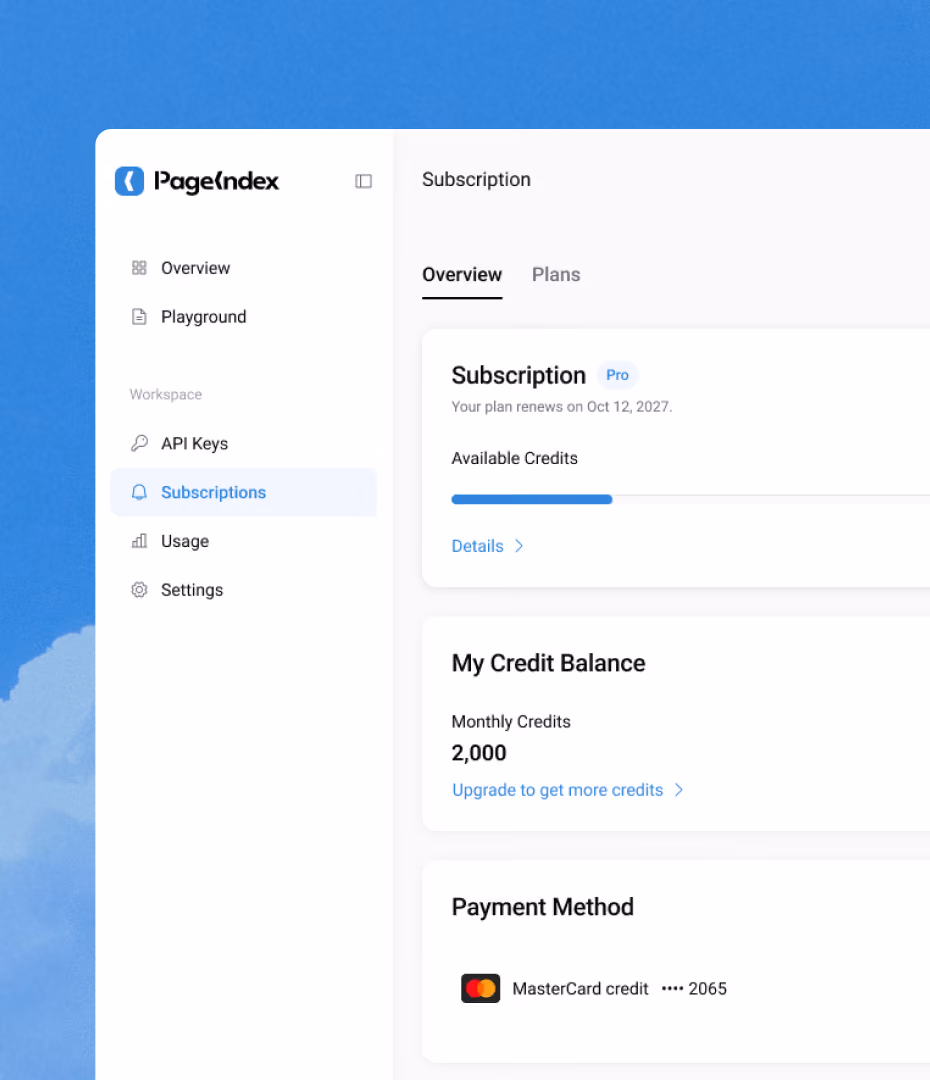930x1080 pixels.
Task: Click the Playground document icon
Action: point(139,317)
